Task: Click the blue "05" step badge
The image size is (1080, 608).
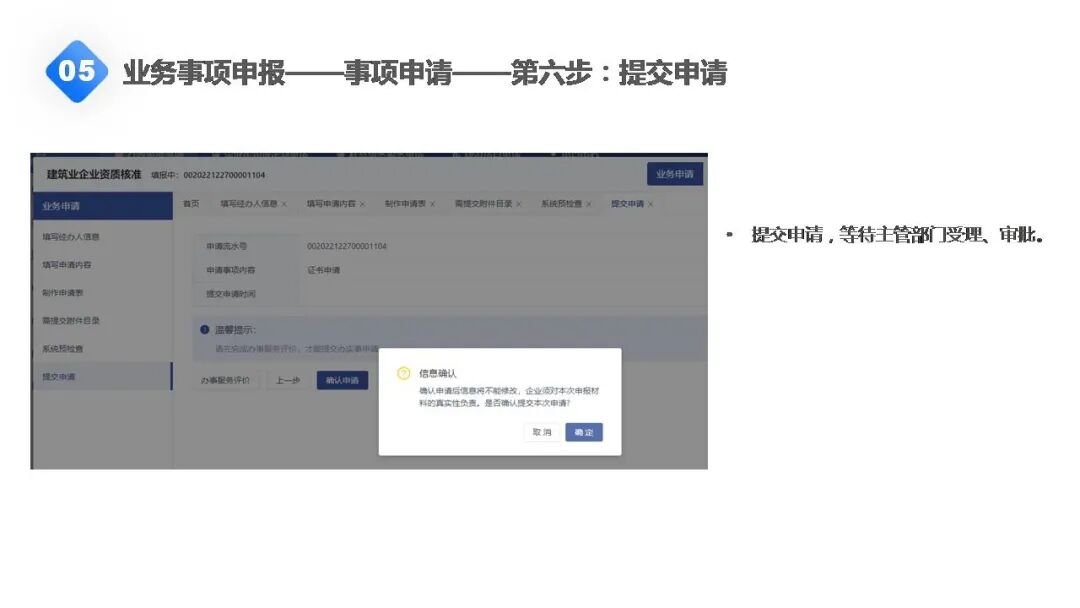Action: (78, 70)
